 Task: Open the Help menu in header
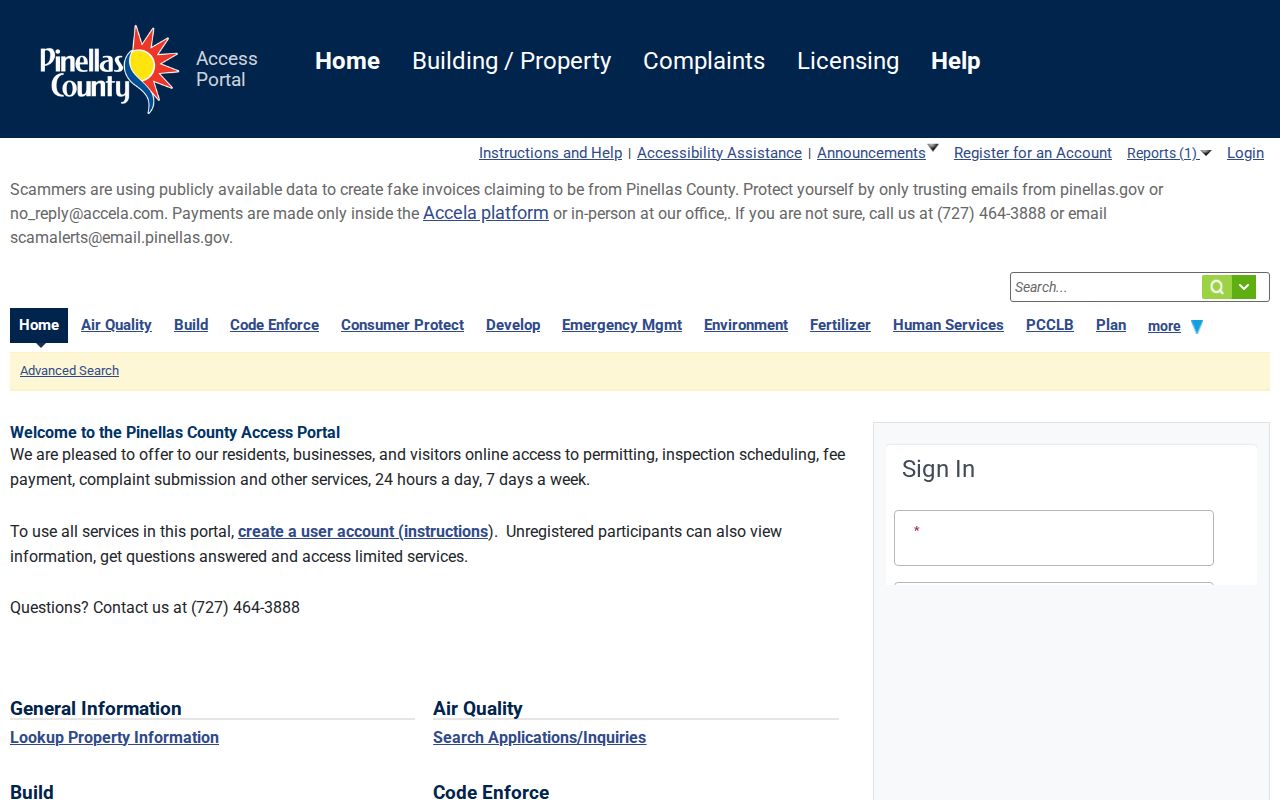click(955, 61)
